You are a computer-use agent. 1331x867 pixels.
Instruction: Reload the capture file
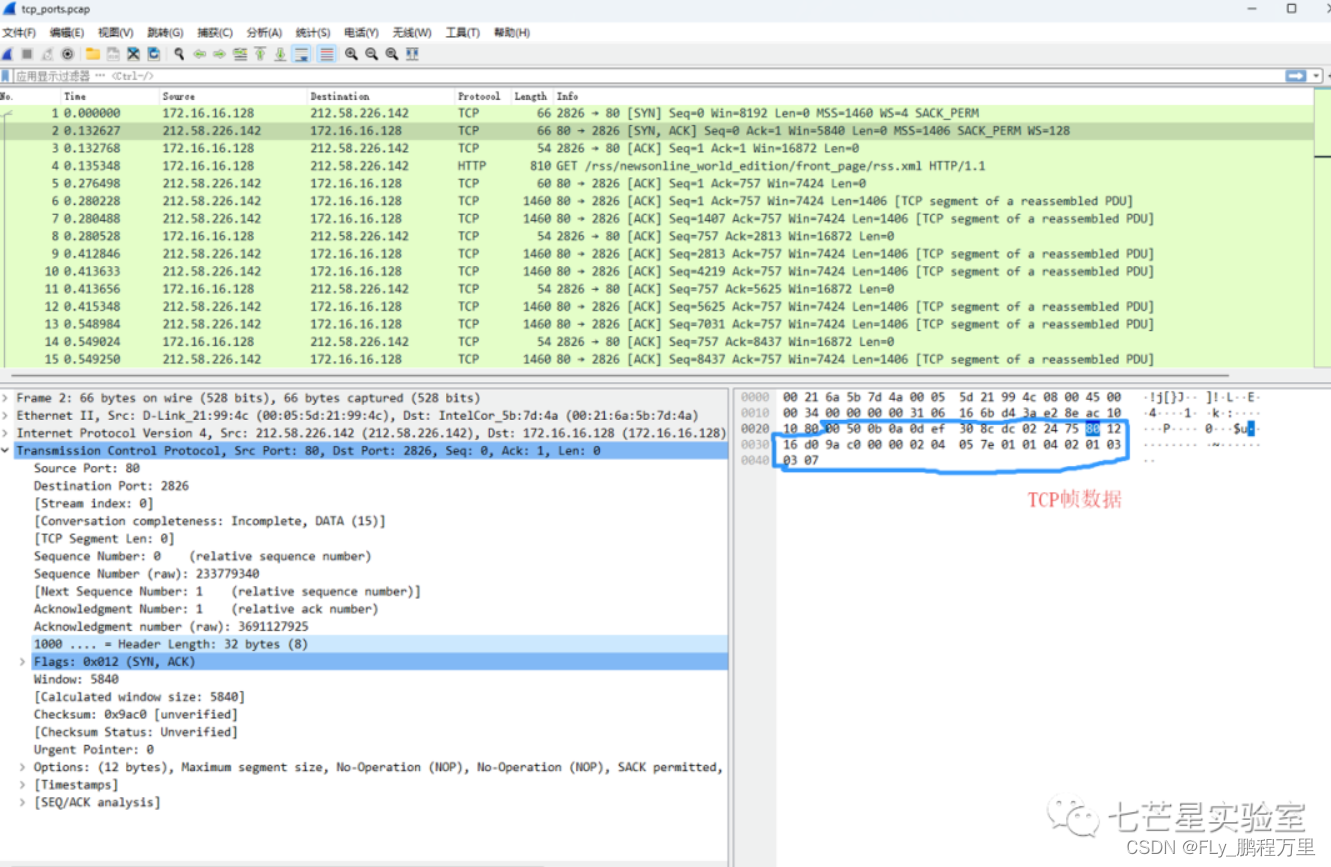154,54
